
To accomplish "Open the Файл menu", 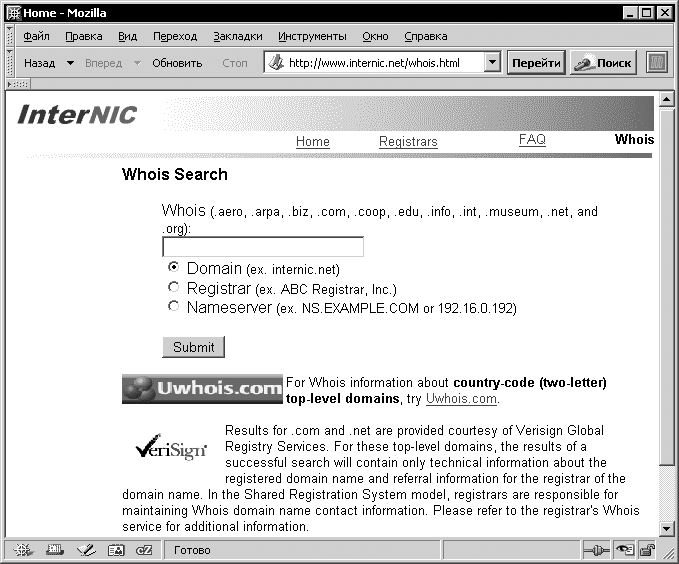I will (36, 36).
